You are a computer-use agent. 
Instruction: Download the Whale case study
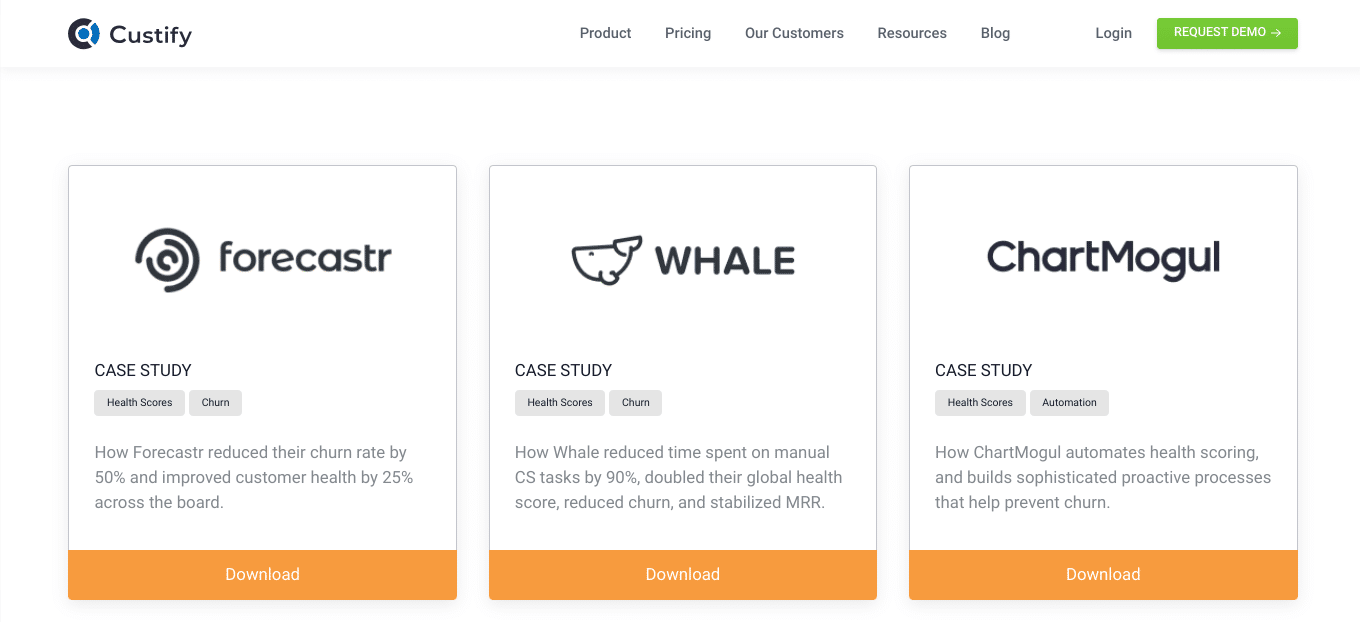tap(683, 575)
